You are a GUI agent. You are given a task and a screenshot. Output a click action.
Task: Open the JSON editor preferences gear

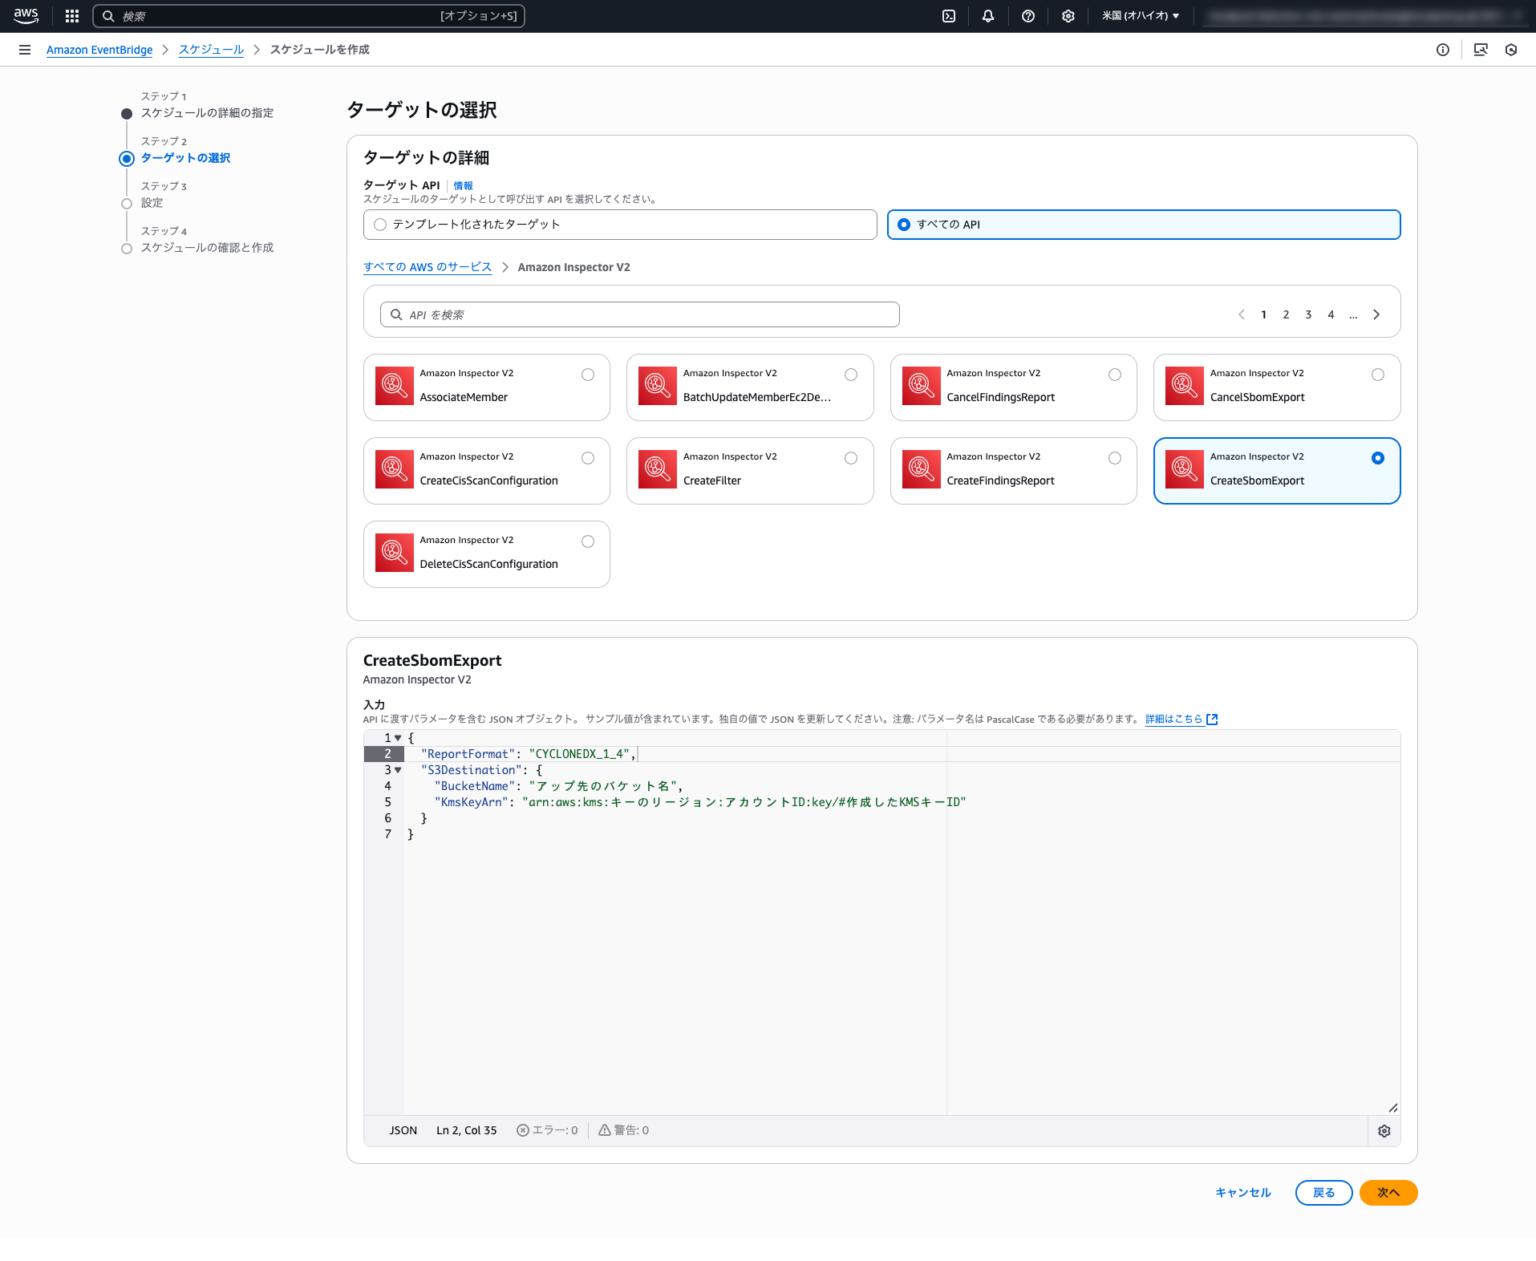pos(1384,1131)
